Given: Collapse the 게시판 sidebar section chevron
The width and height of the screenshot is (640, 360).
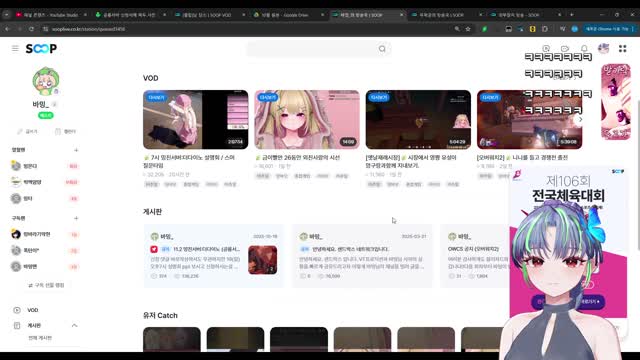Looking at the screenshot, I should [x=74, y=325].
